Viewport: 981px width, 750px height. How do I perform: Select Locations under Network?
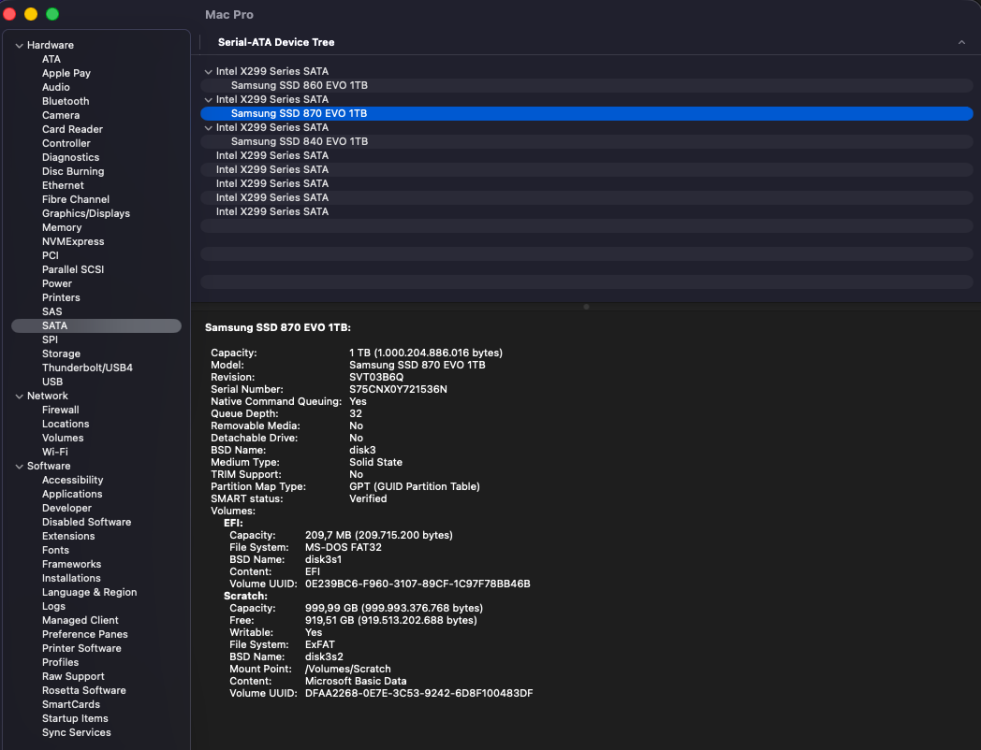pos(66,424)
